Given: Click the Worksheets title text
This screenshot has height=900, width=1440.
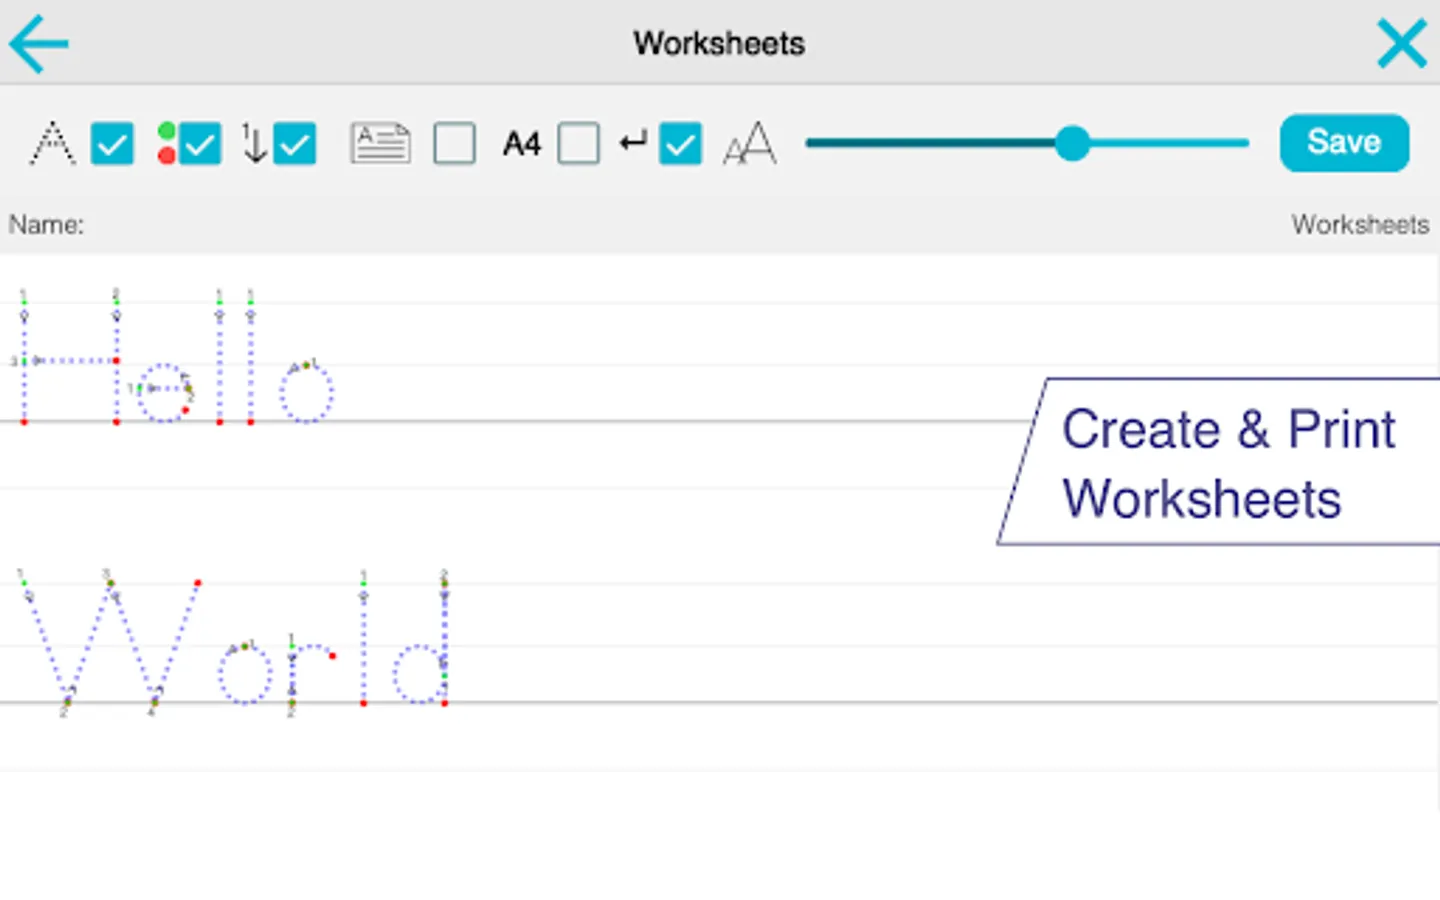Looking at the screenshot, I should click(x=719, y=43).
